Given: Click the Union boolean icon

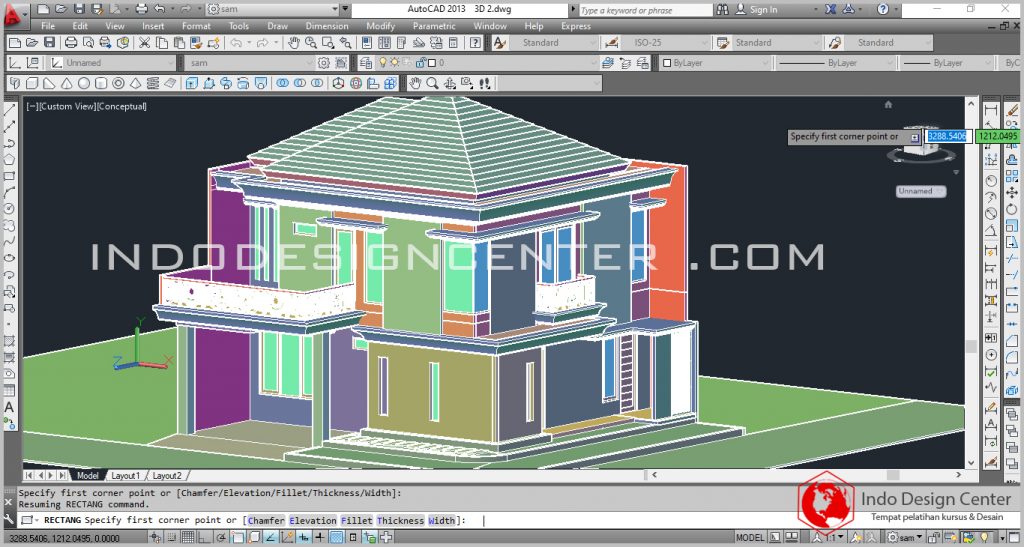Looking at the screenshot, I should tap(283, 84).
